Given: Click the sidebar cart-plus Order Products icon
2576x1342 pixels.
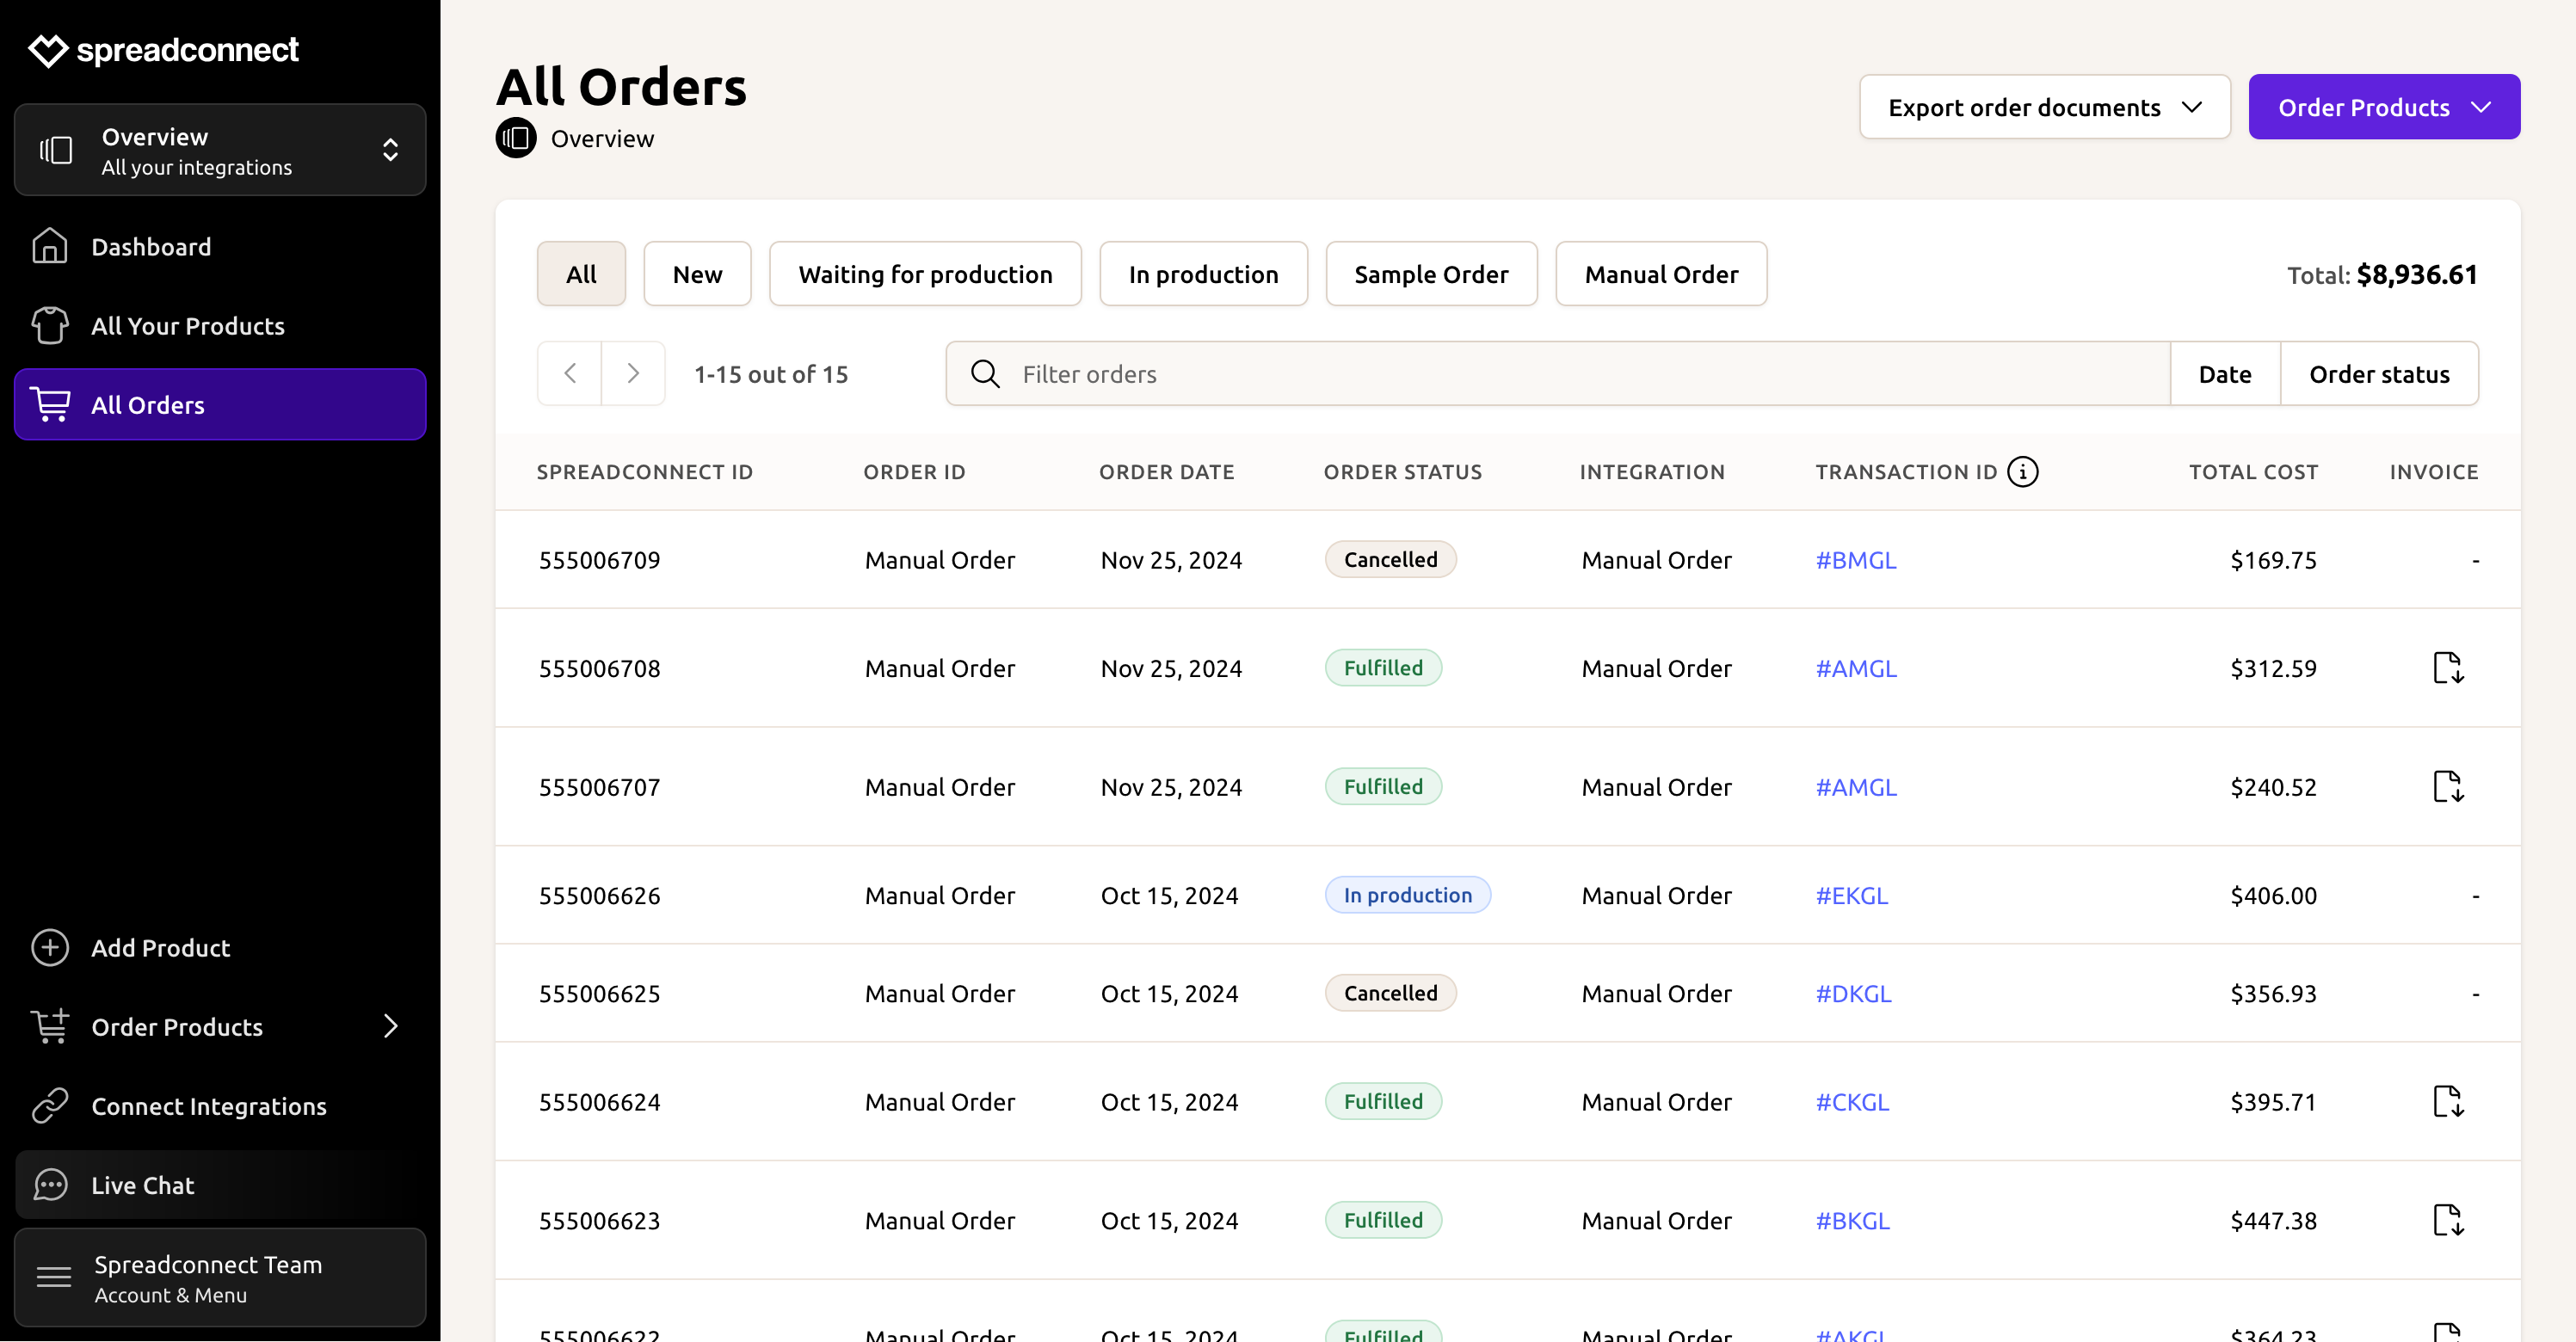Looking at the screenshot, I should [x=50, y=1026].
